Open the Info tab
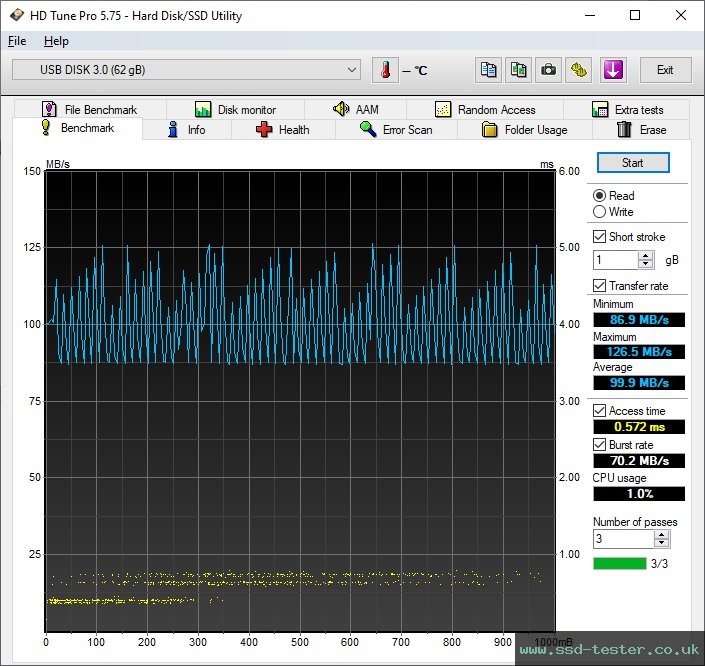Screen dimensions: 705x666 (187, 130)
